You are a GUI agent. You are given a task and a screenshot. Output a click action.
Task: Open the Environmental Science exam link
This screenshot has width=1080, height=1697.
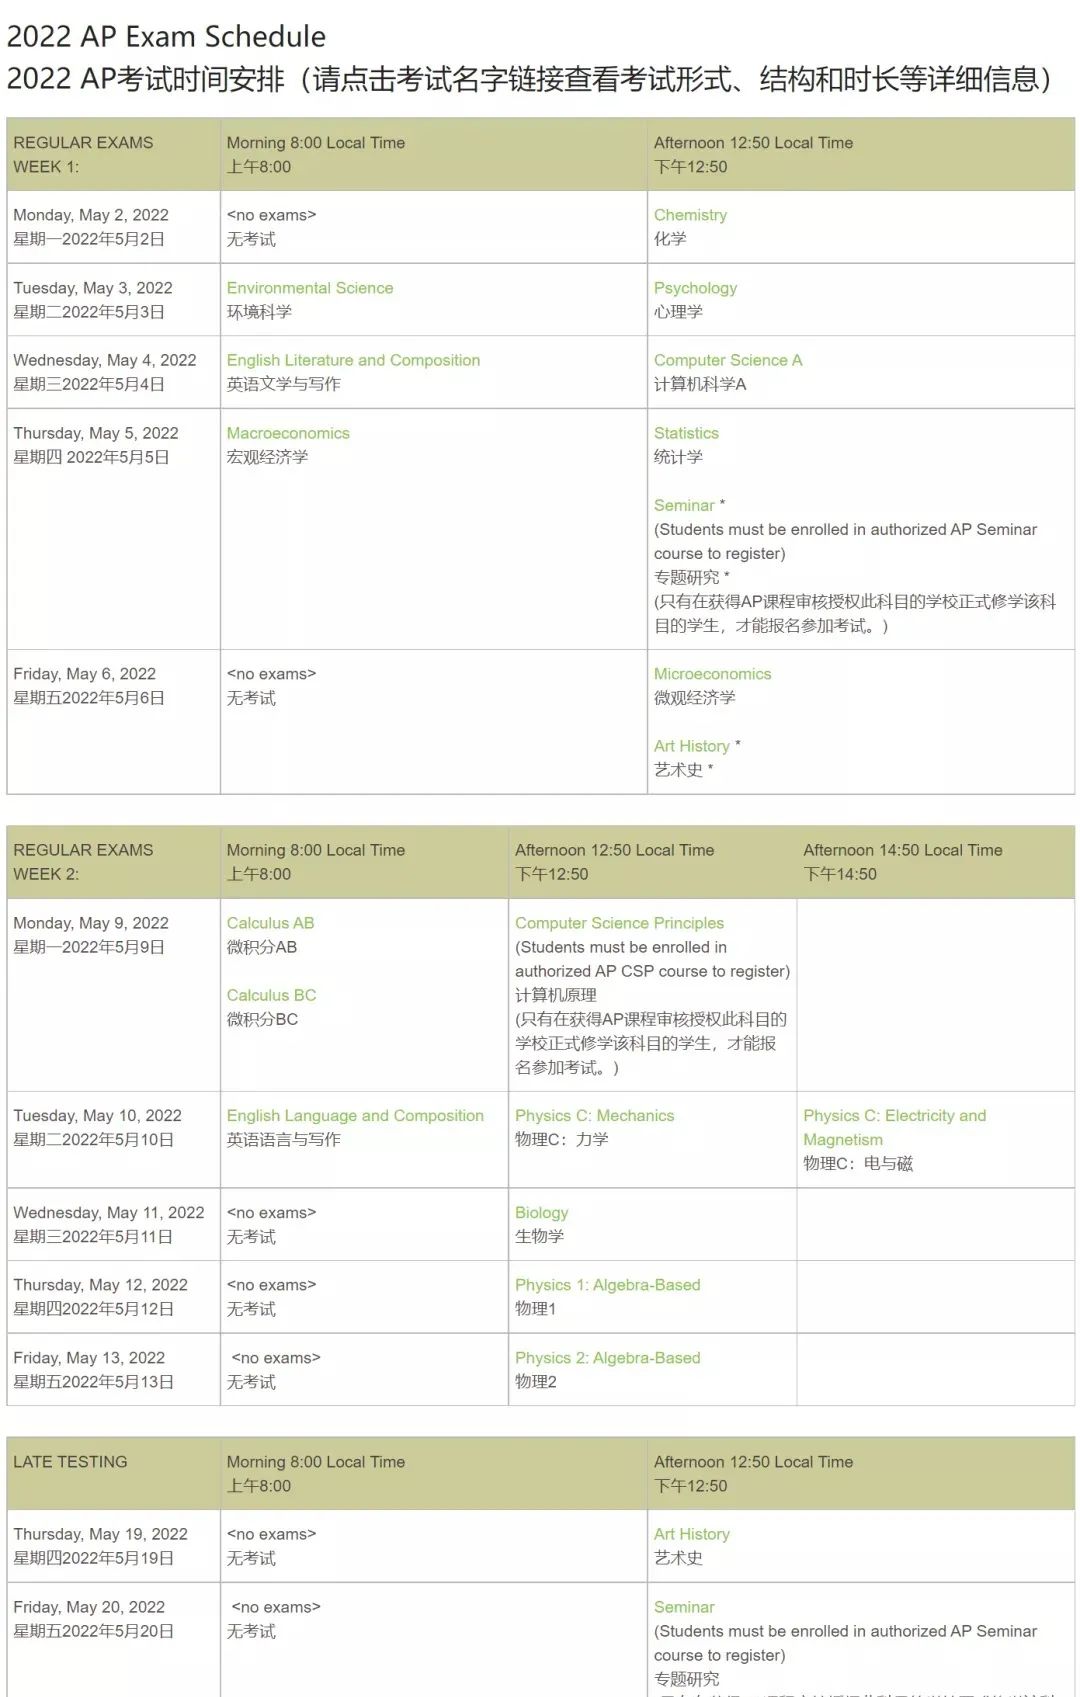pos(310,288)
